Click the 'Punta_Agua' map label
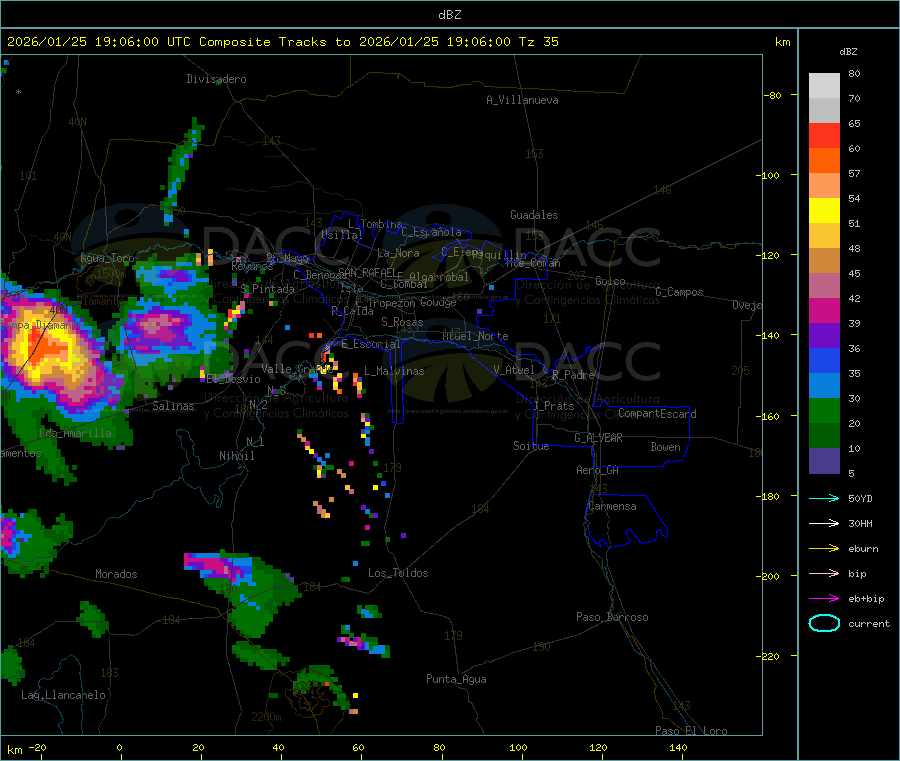 tap(456, 679)
